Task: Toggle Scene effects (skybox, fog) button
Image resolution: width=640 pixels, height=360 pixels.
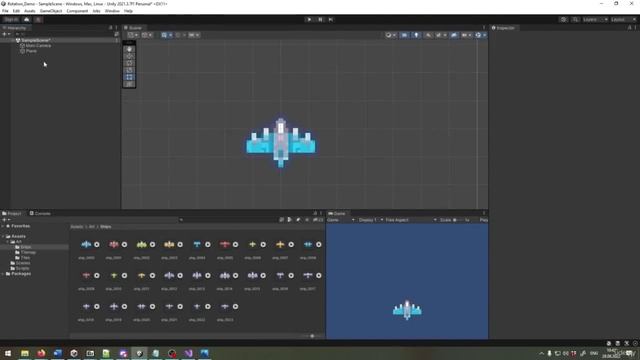Action: [439, 35]
